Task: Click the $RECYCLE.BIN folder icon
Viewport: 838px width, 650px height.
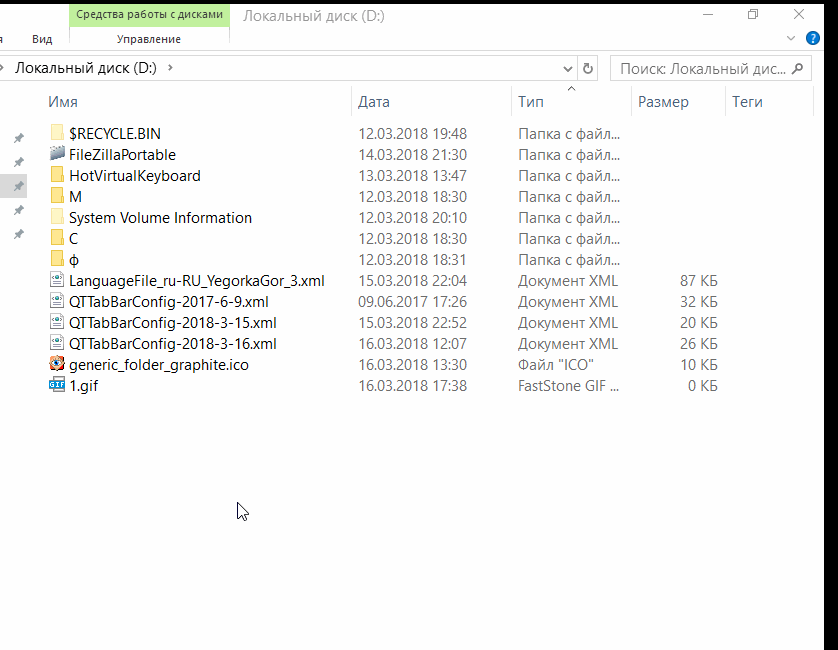Action: click(x=57, y=134)
